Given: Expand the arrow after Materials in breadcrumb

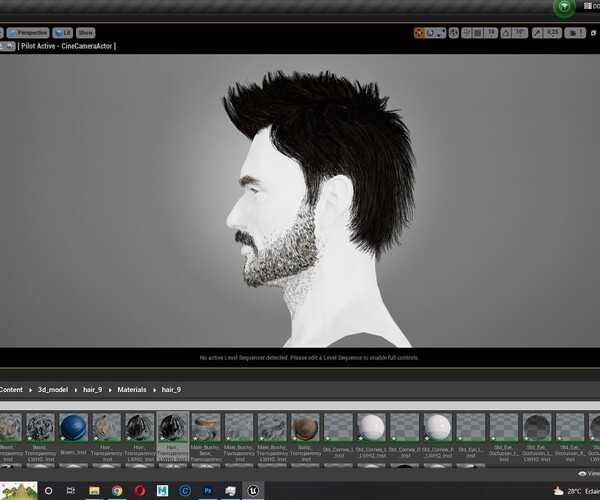Looking at the screenshot, I should (x=155, y=390).
